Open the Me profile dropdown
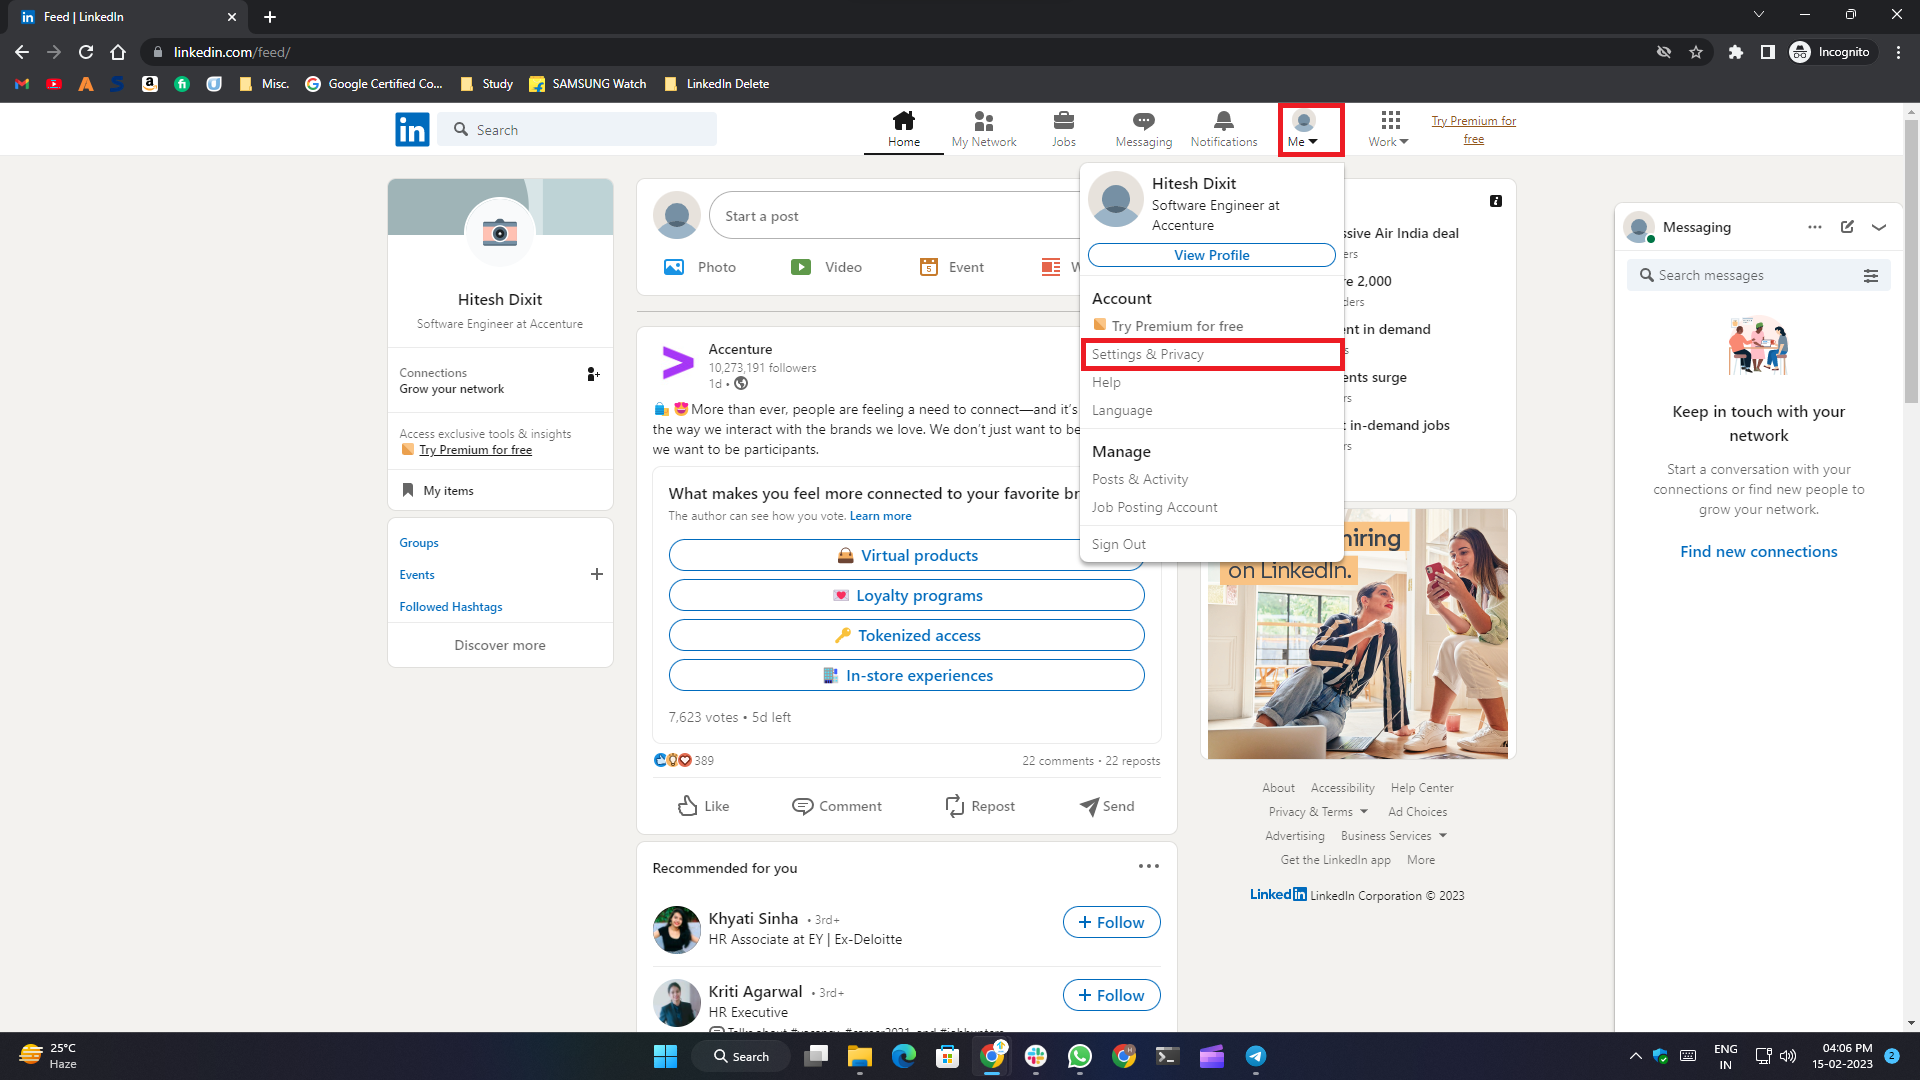The image size is (1920, 1080). coord(1303,129)
